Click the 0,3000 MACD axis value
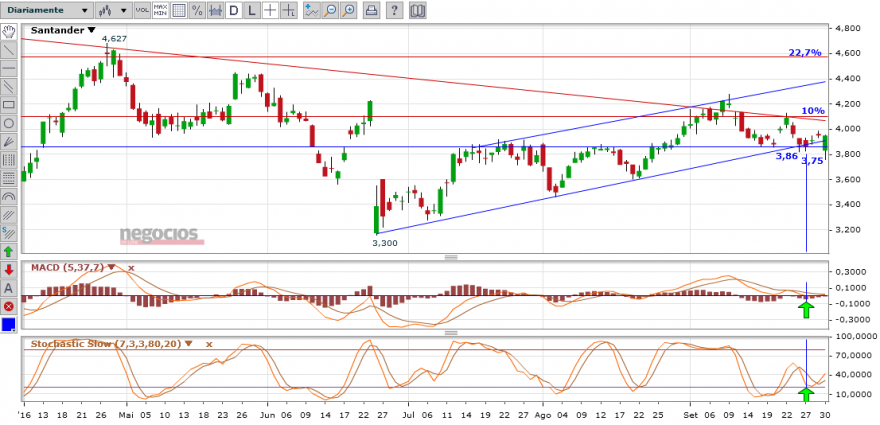Viewport: 880px width, 425px height. point(850,272)
